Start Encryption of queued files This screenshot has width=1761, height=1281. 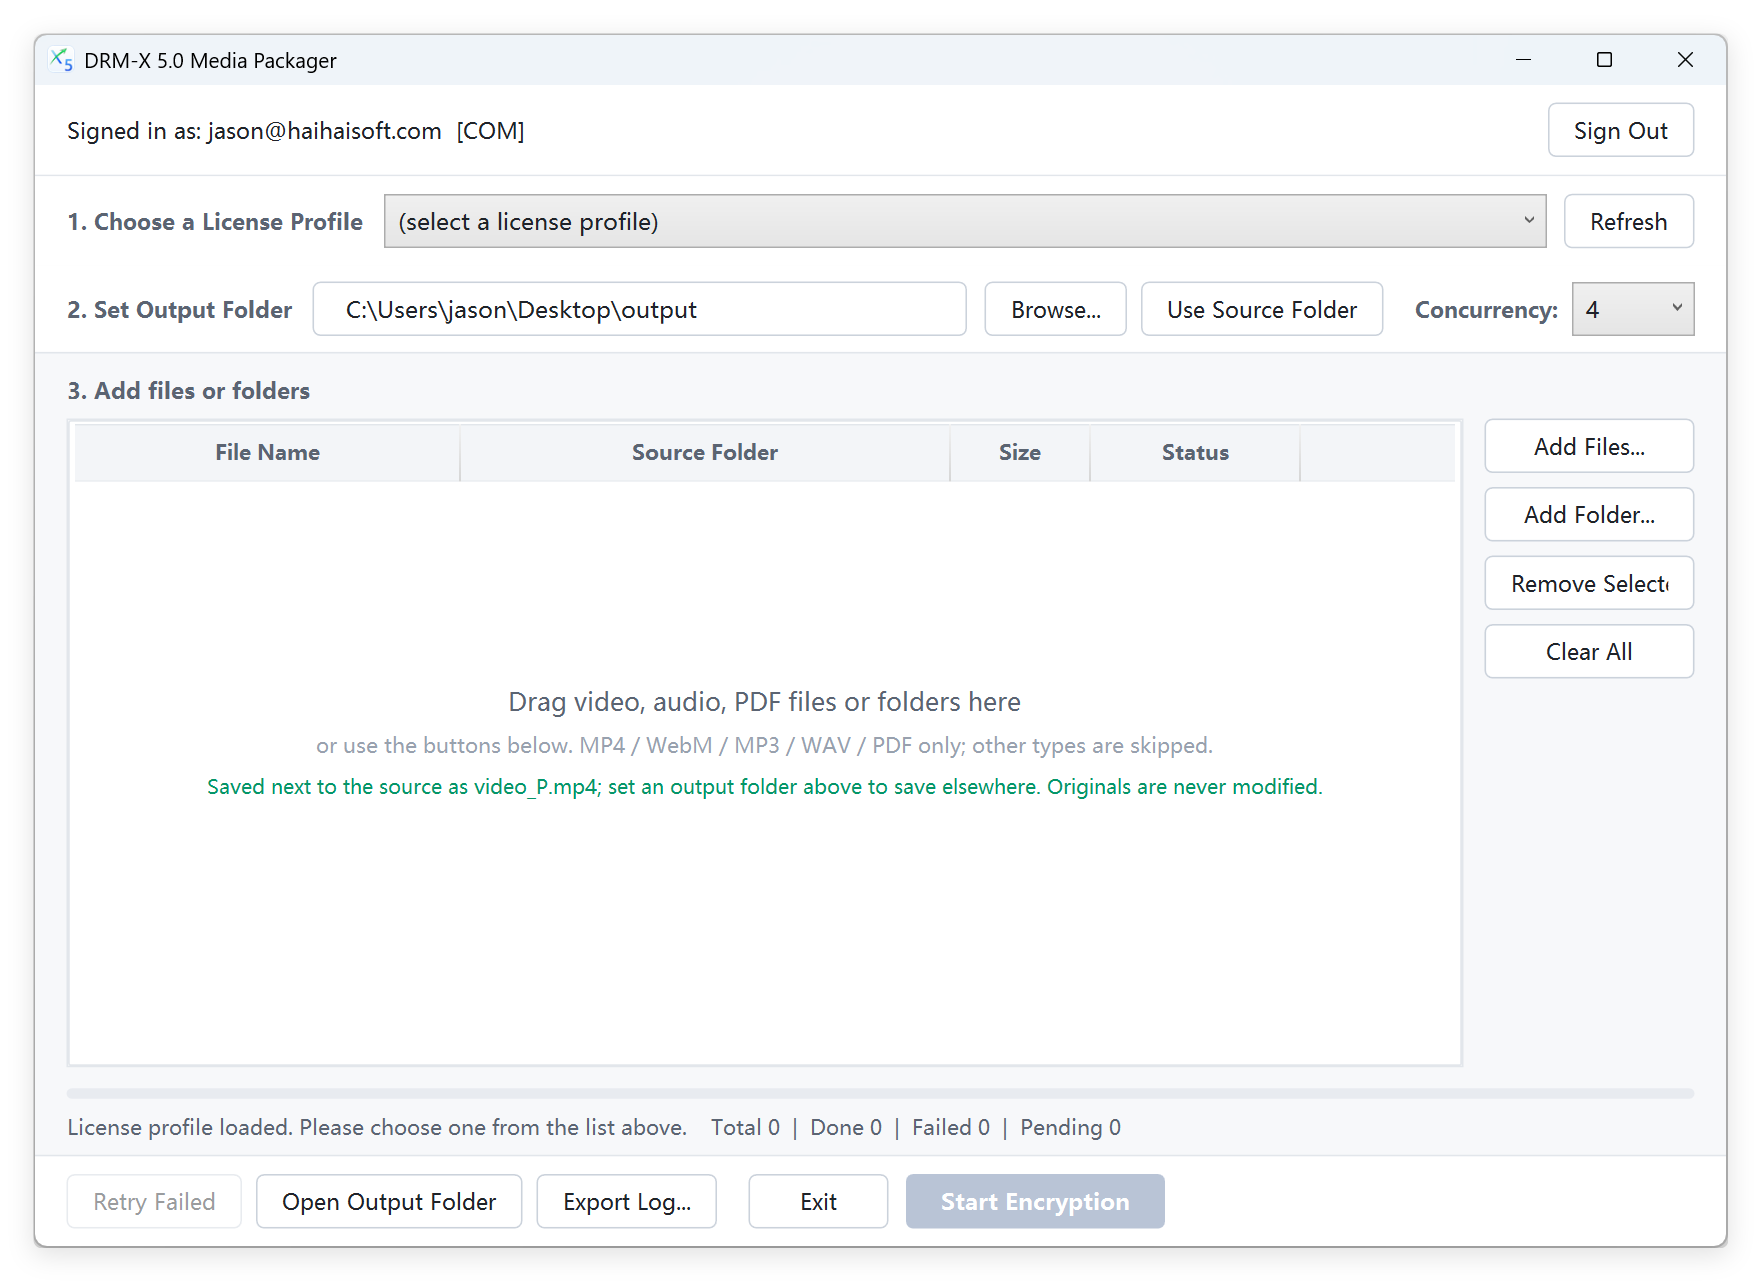point(1035,1201)
